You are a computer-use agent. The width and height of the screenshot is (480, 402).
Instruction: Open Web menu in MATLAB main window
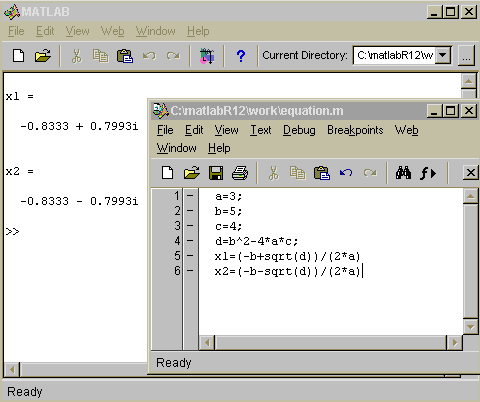(113, 31)
